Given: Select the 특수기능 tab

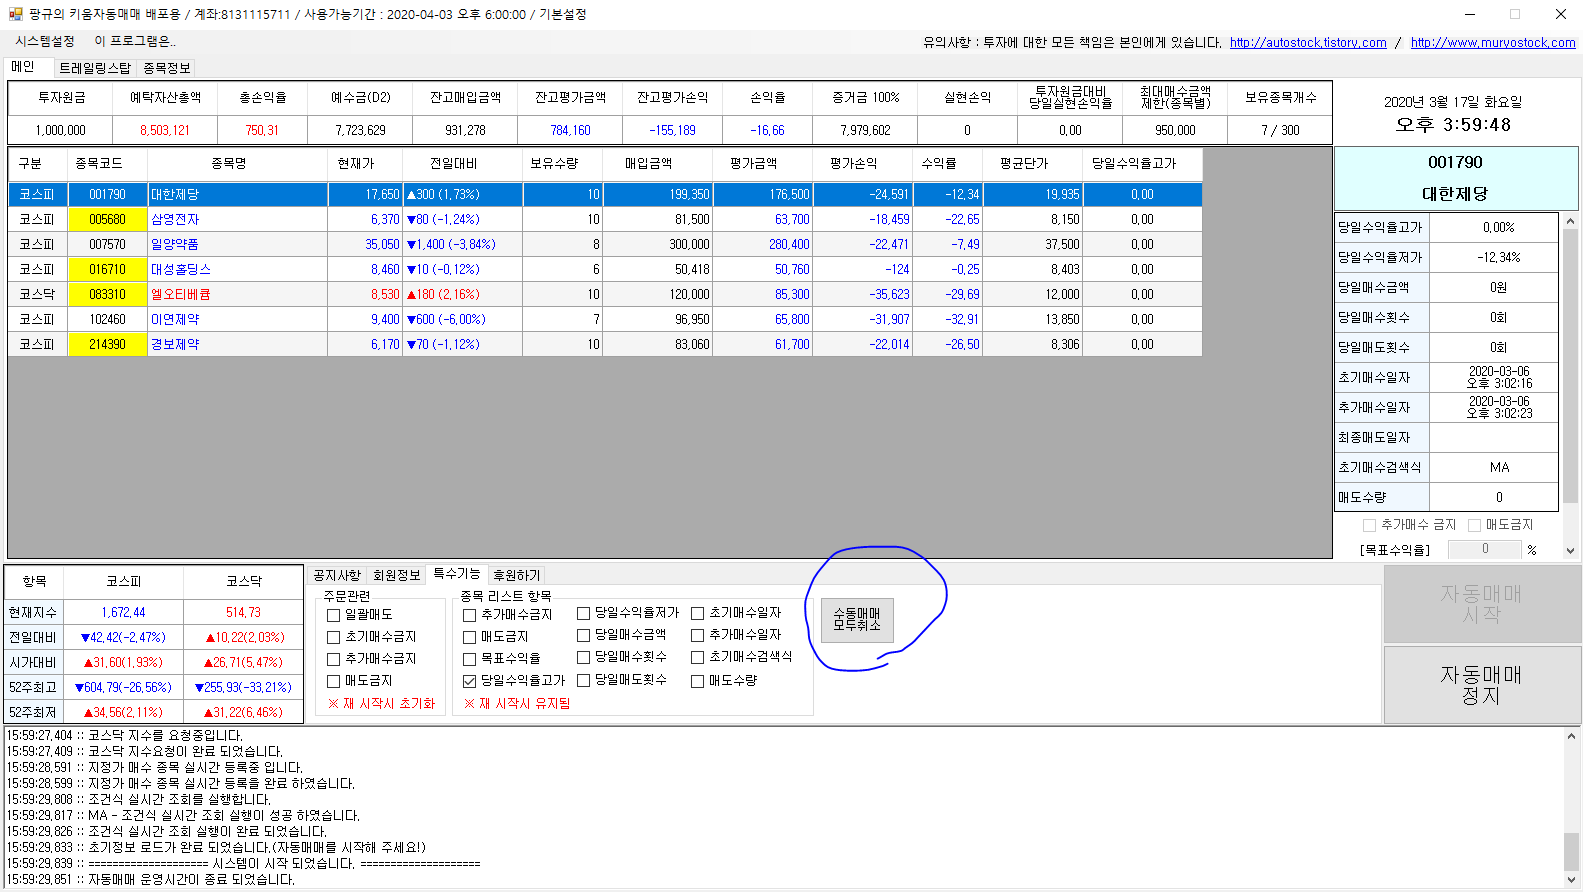Looking at the screenshot, I should point(457,574).
